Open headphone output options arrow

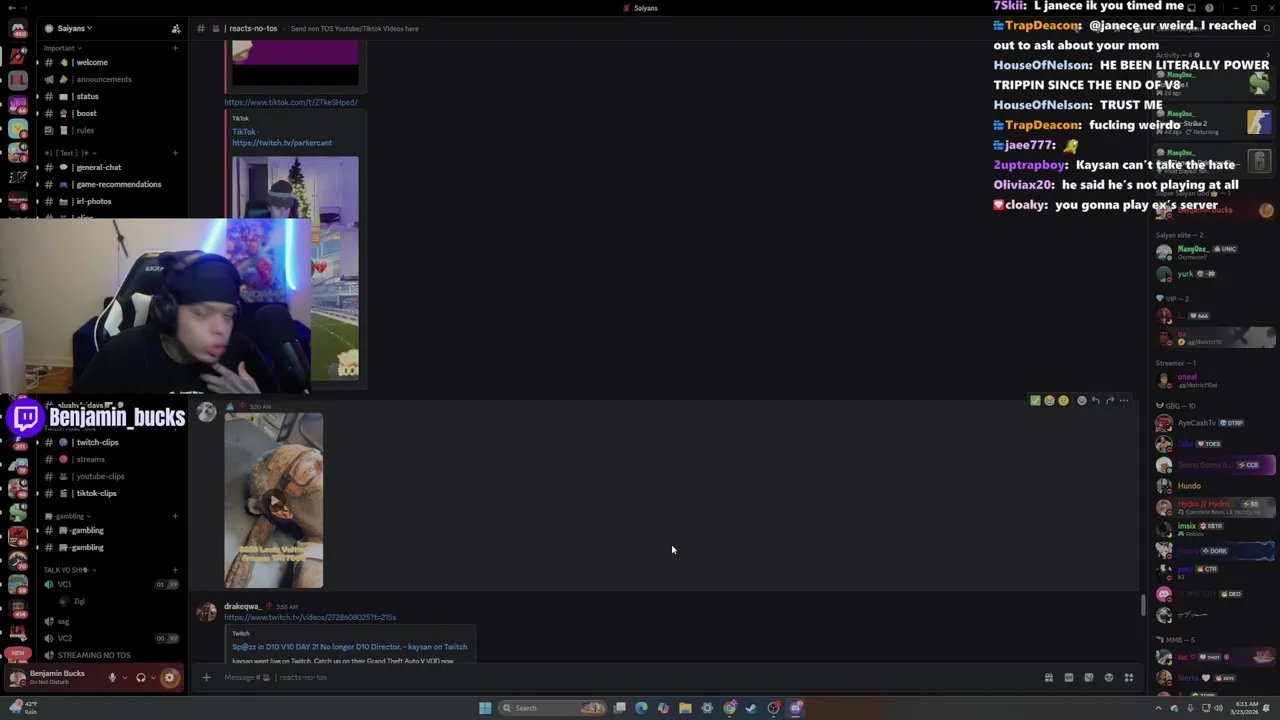click(153, 678)
